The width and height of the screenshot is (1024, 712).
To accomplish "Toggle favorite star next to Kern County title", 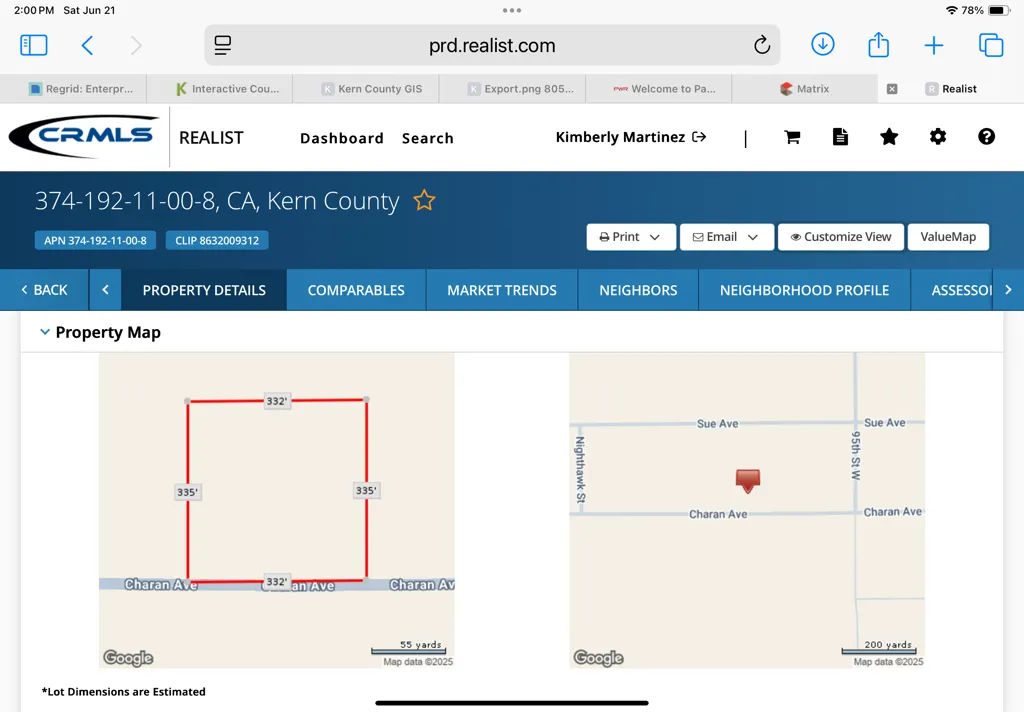I will pyautogui.click(x=424, y=200).
